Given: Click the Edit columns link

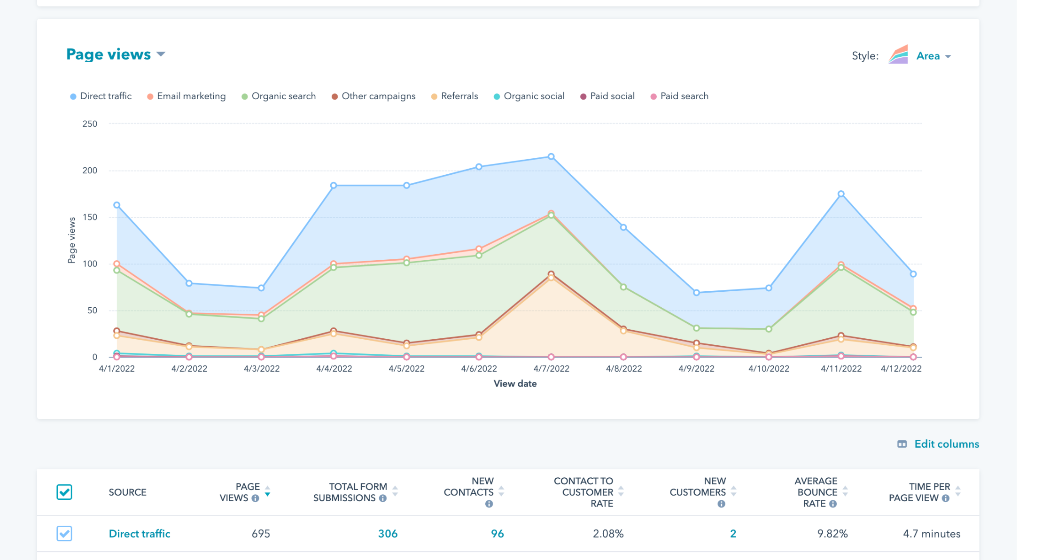Looking at the screenshot, I should pos(937,444).
